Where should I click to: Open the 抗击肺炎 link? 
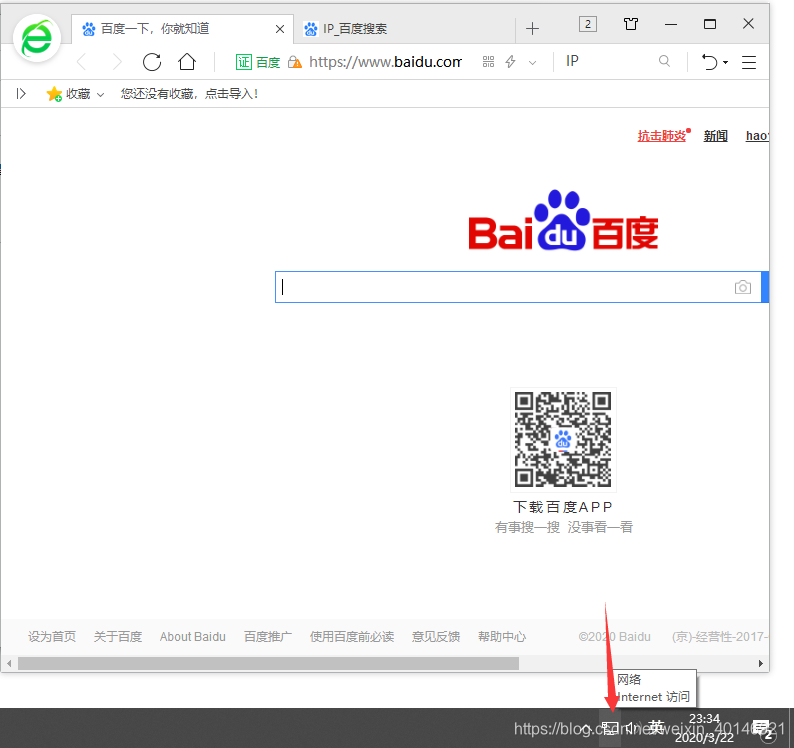coord(661,136)
